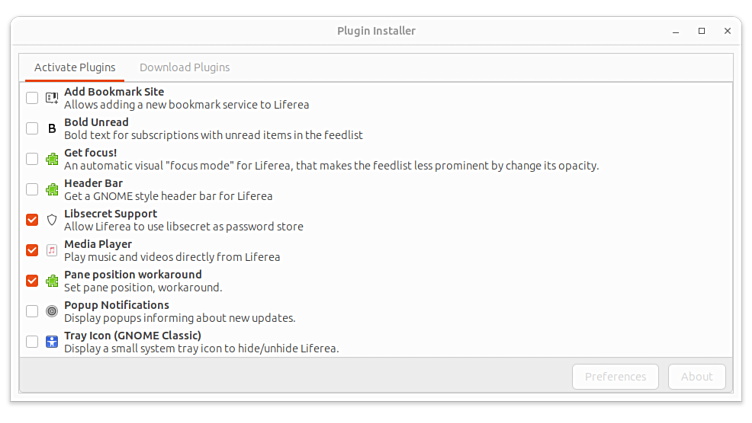This screenshot has width=752, height=423.
Task: Enable the Add Bookmark Site checkbox
Action: (x=32, y=98)
